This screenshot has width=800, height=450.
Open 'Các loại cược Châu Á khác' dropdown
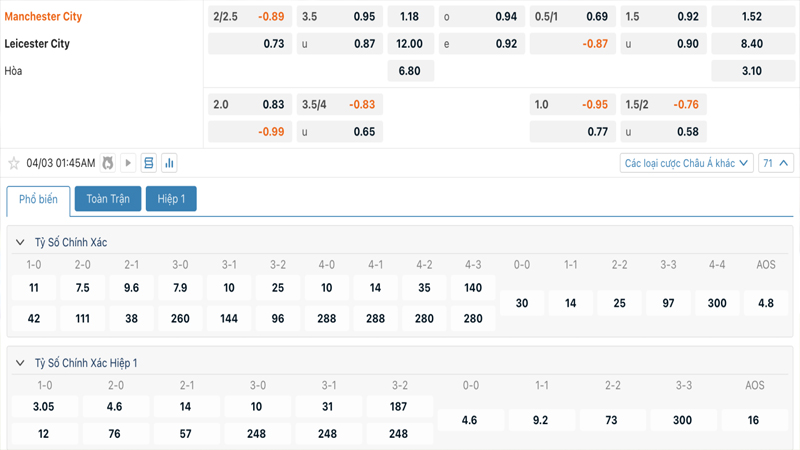(x=686, y=163)
